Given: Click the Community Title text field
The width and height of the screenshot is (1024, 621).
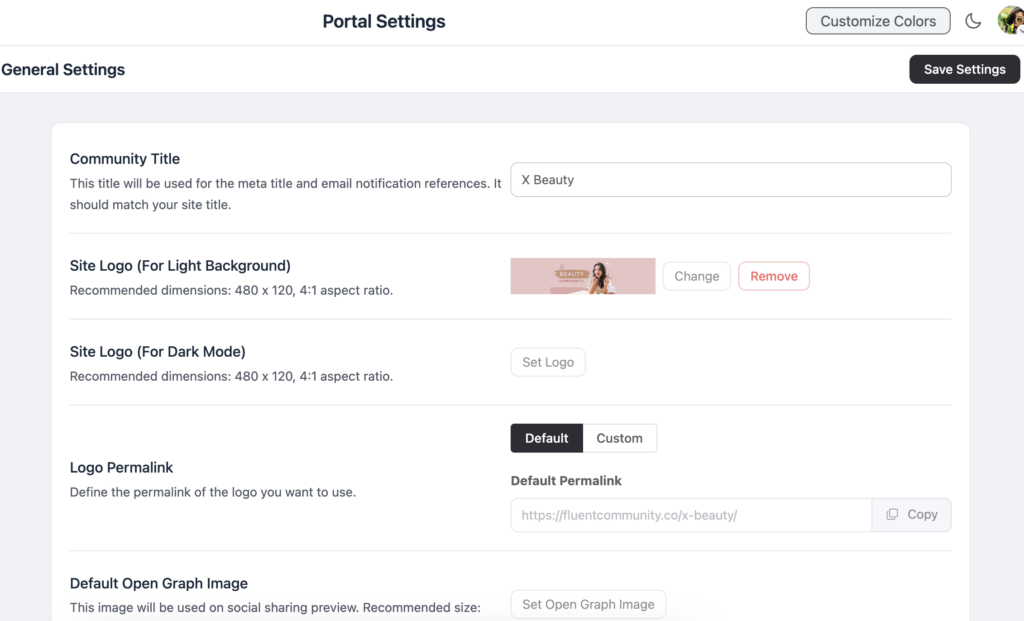Looking at the screenshot, I should coord(730,180).
